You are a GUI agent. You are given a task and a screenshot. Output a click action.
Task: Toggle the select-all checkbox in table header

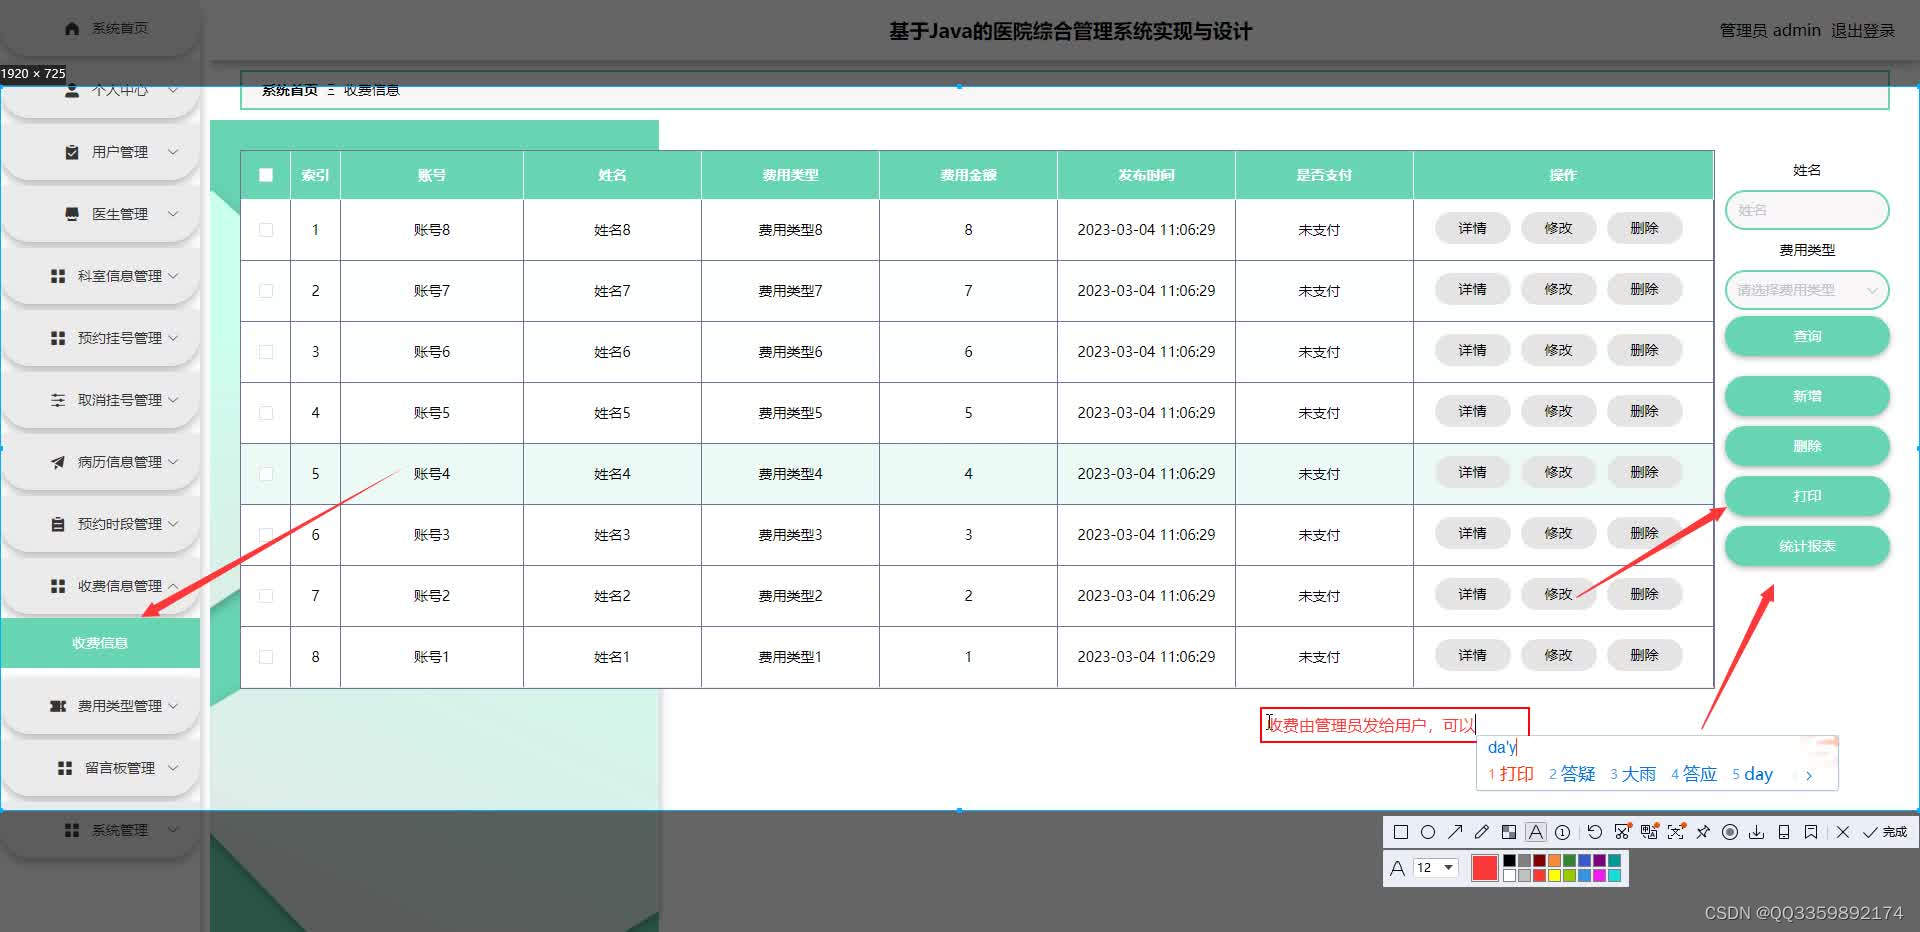coord(266,175)
